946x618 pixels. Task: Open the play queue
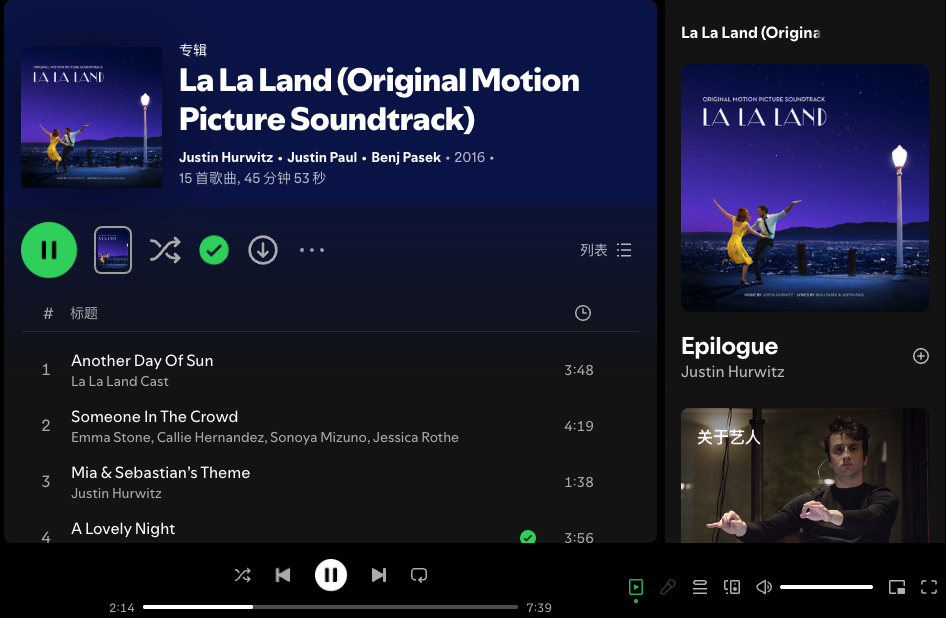point(700,587)
